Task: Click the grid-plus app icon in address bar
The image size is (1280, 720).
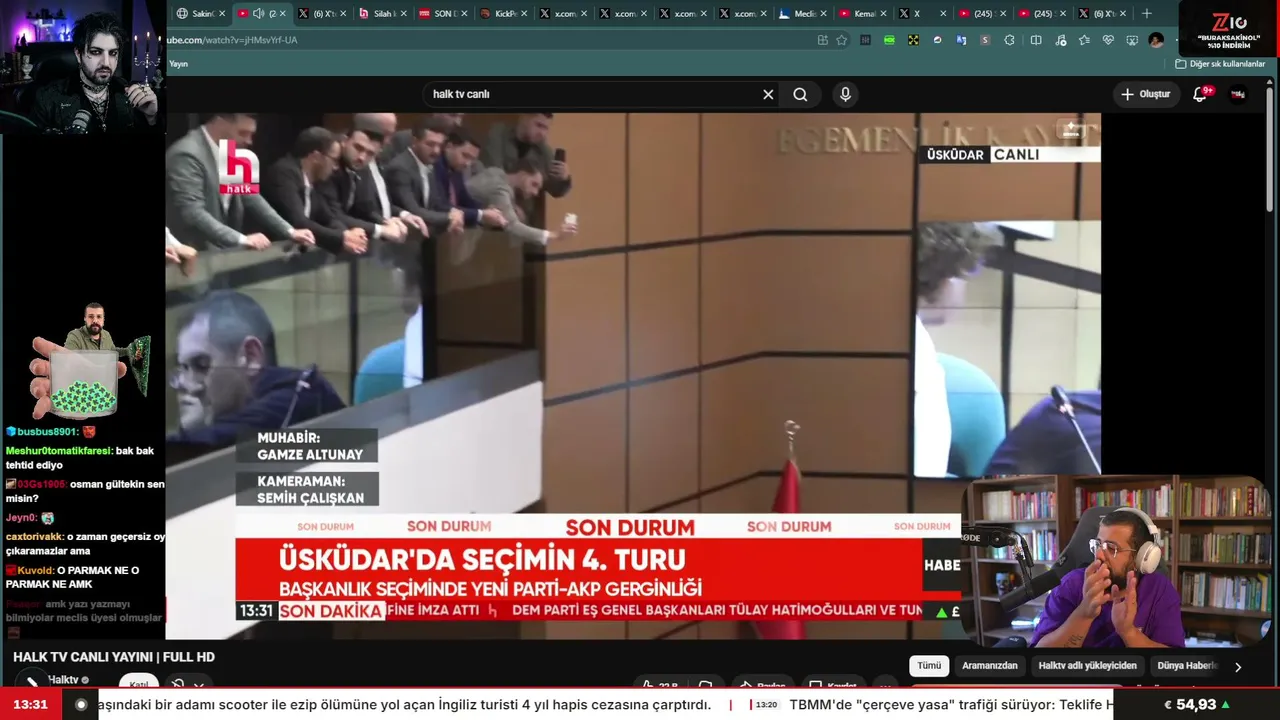Action: [x=822, y=40]
